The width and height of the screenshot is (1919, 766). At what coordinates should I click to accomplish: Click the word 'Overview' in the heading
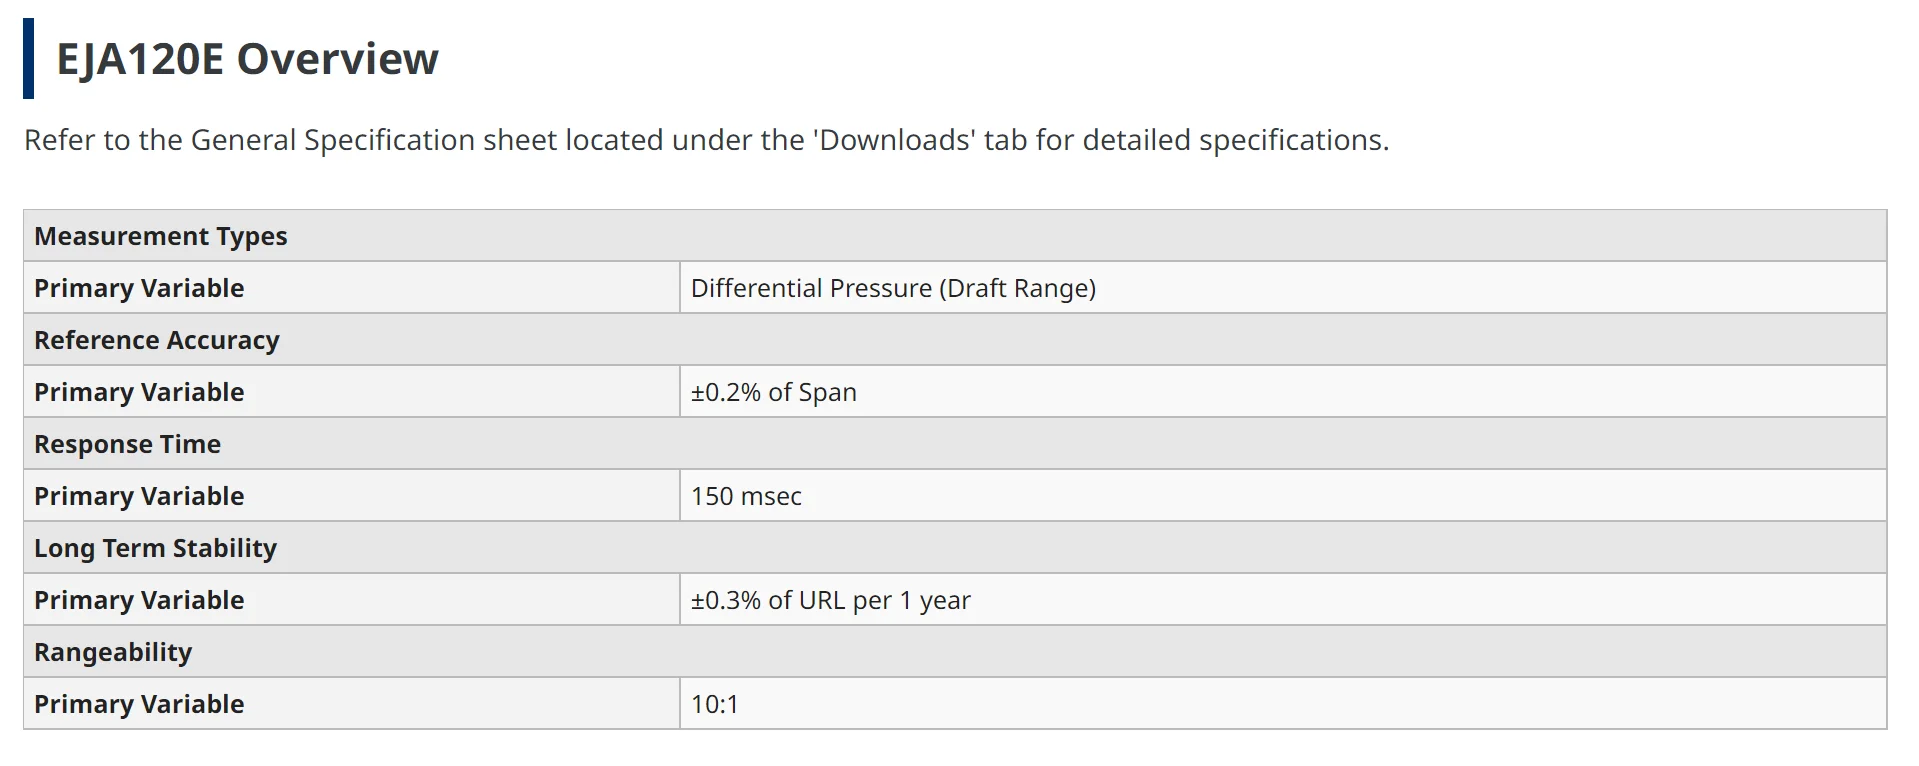[337, 59]
